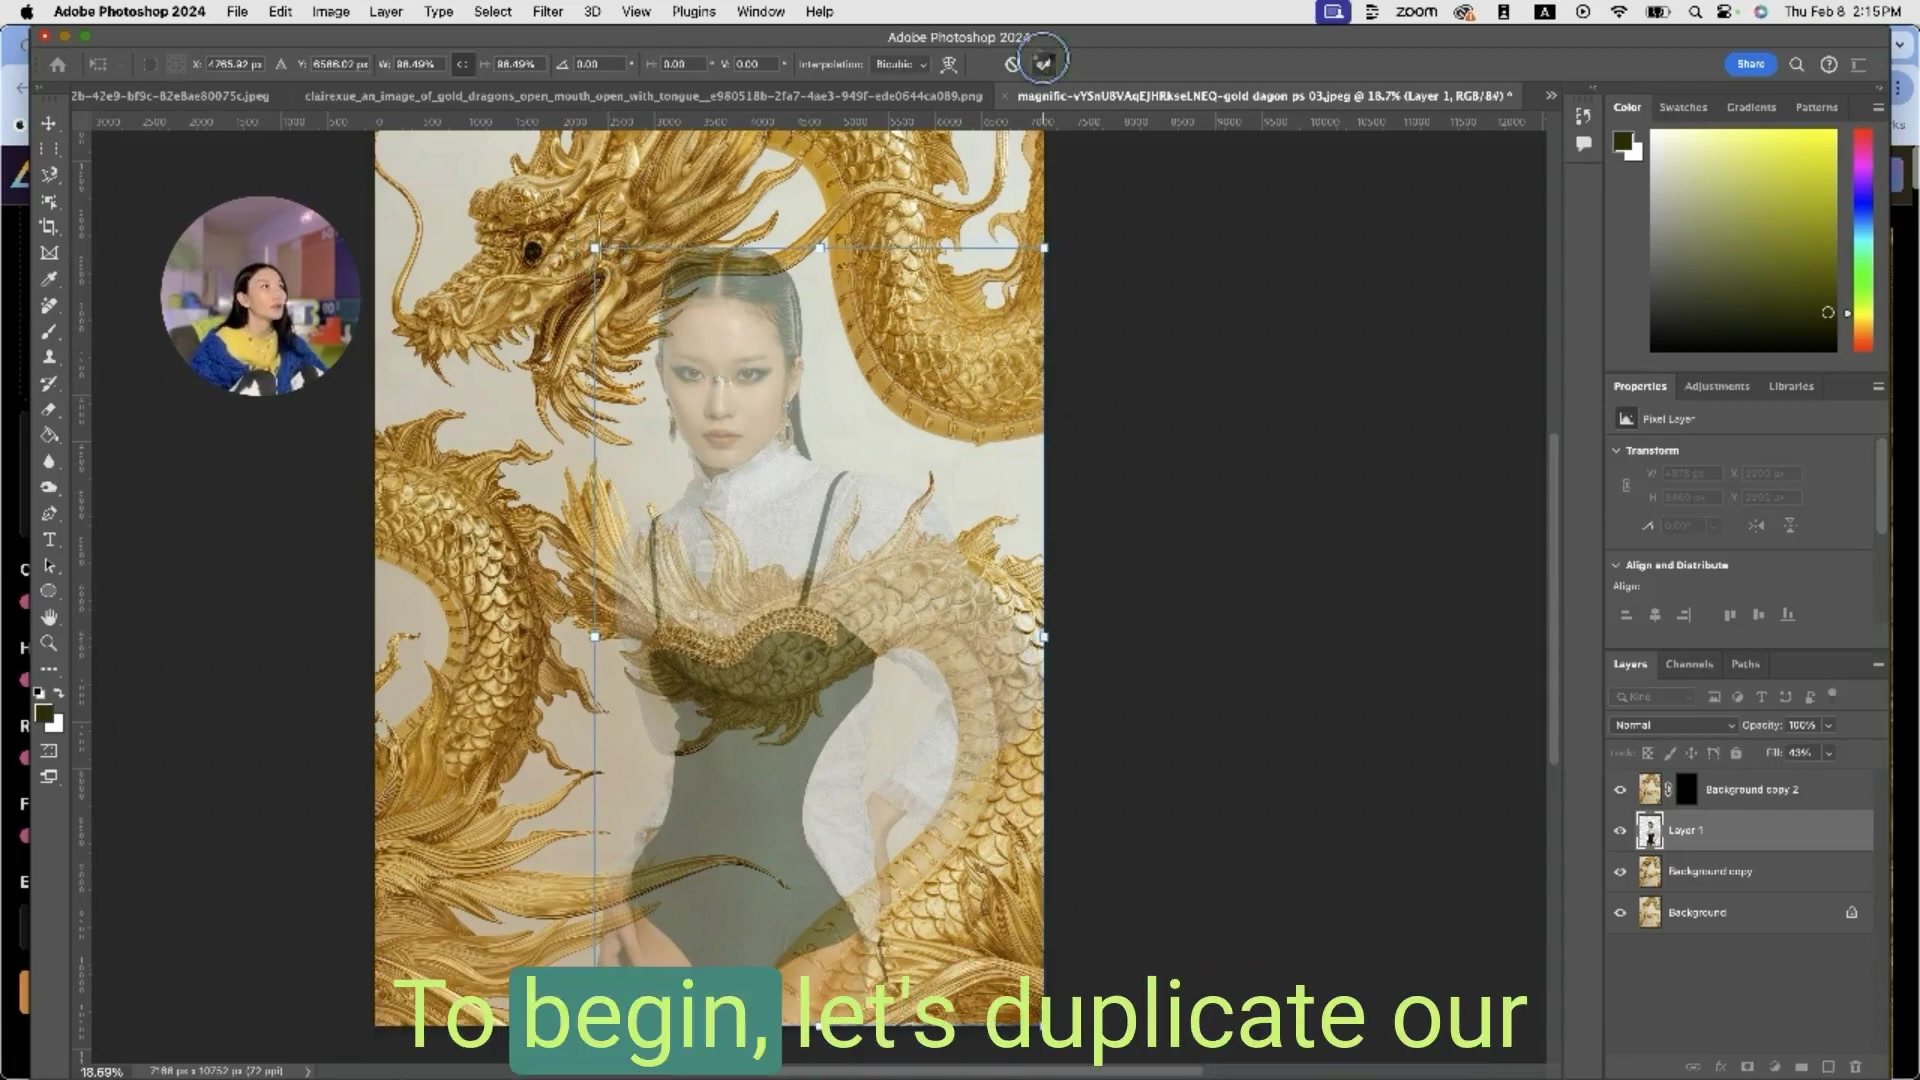The width and height of the screenshot is (1920, 1080).
Task: Select the Eyedropper tool
Action: click(x=49, y=279)
